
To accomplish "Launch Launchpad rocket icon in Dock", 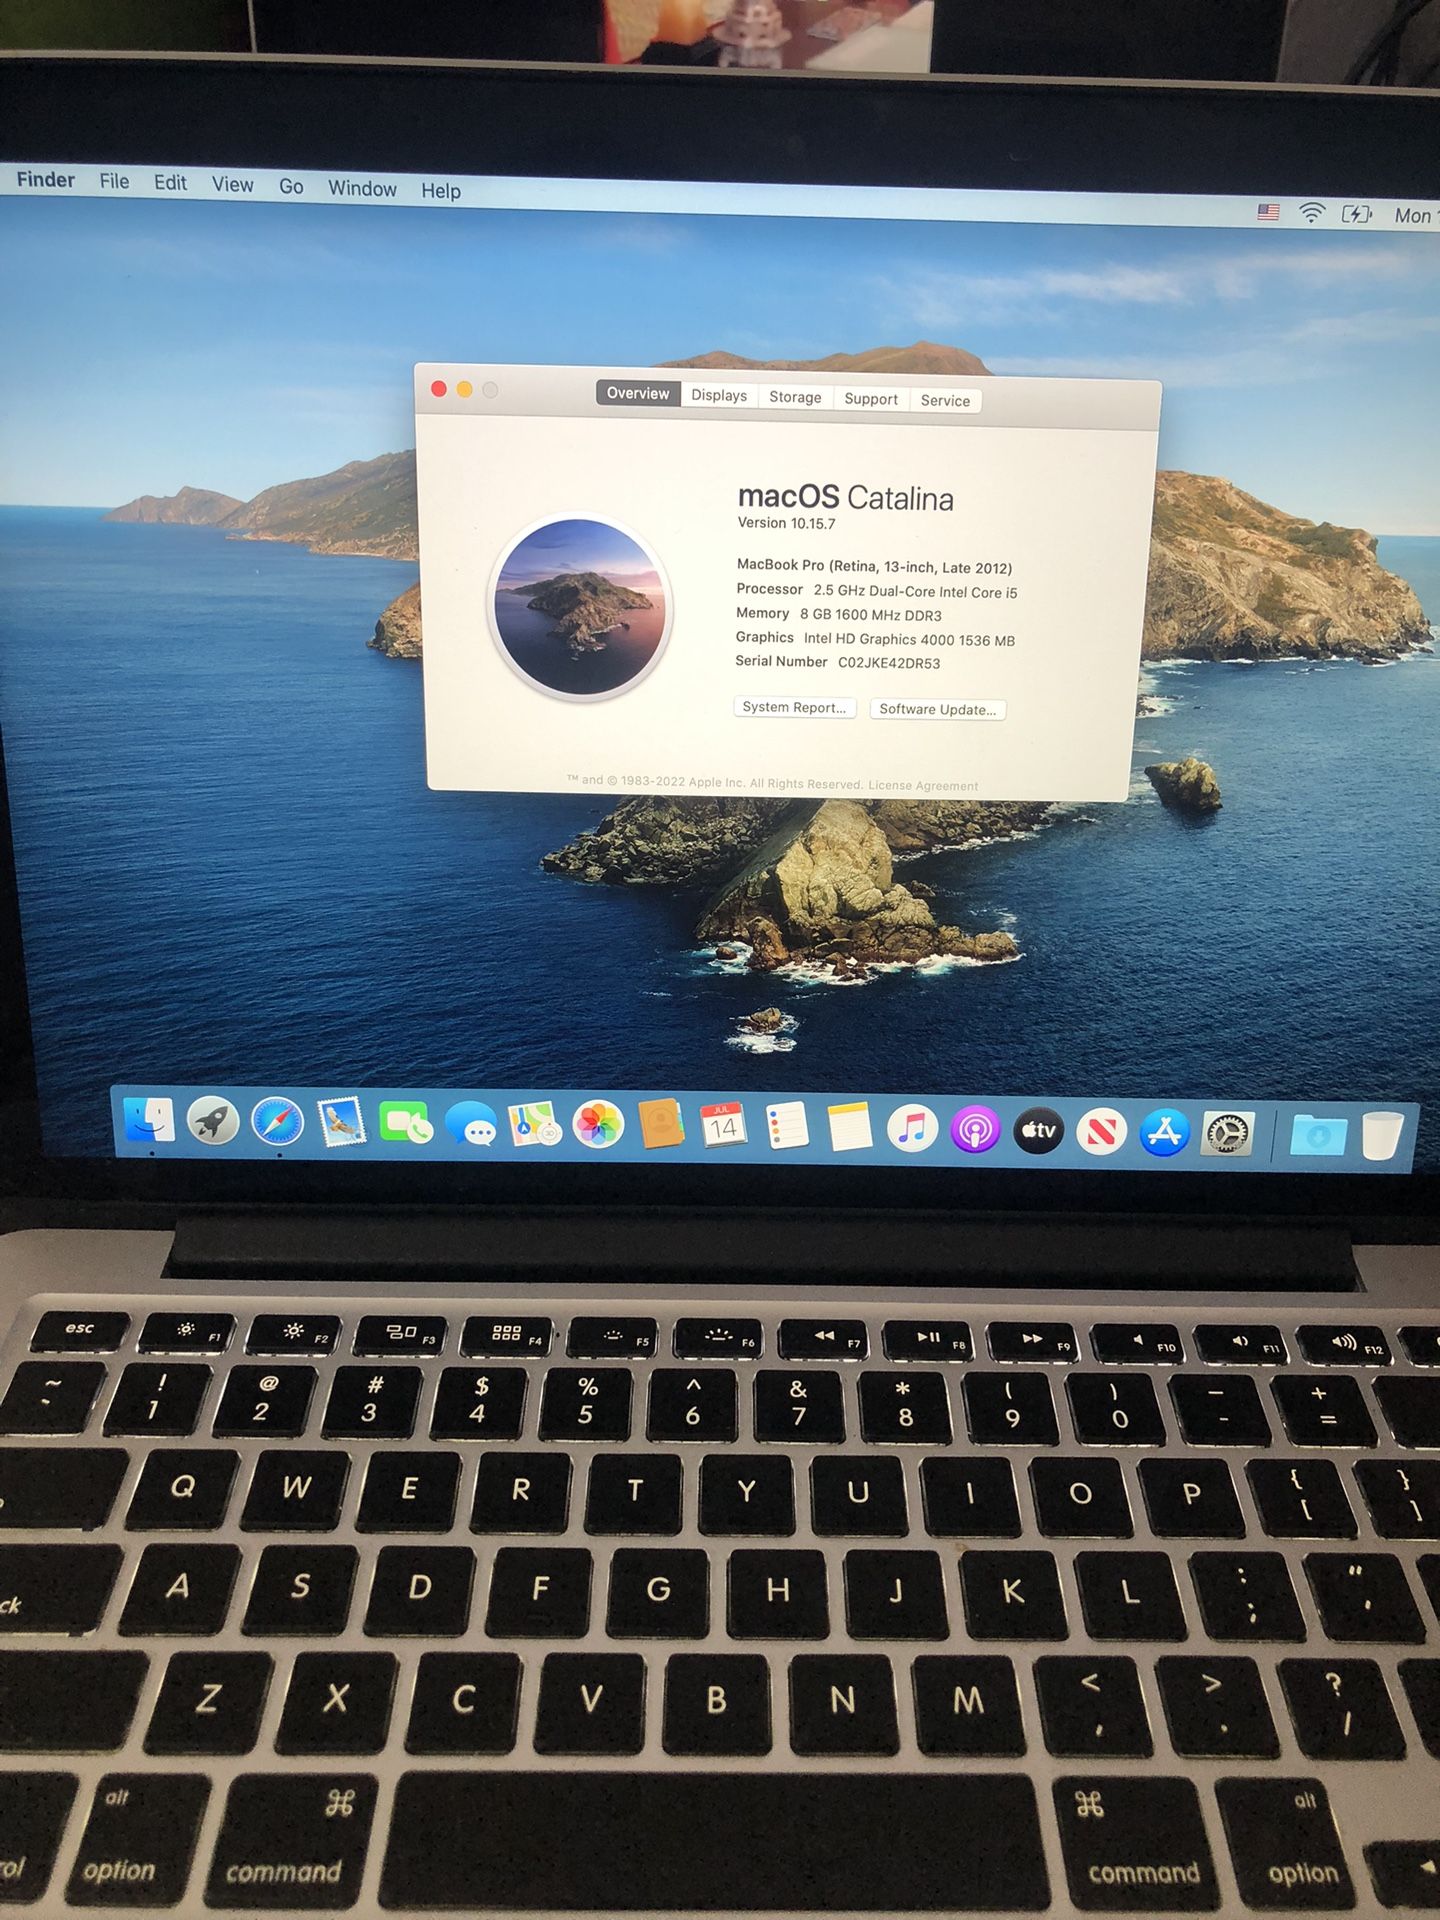I will click(213, 1122).
